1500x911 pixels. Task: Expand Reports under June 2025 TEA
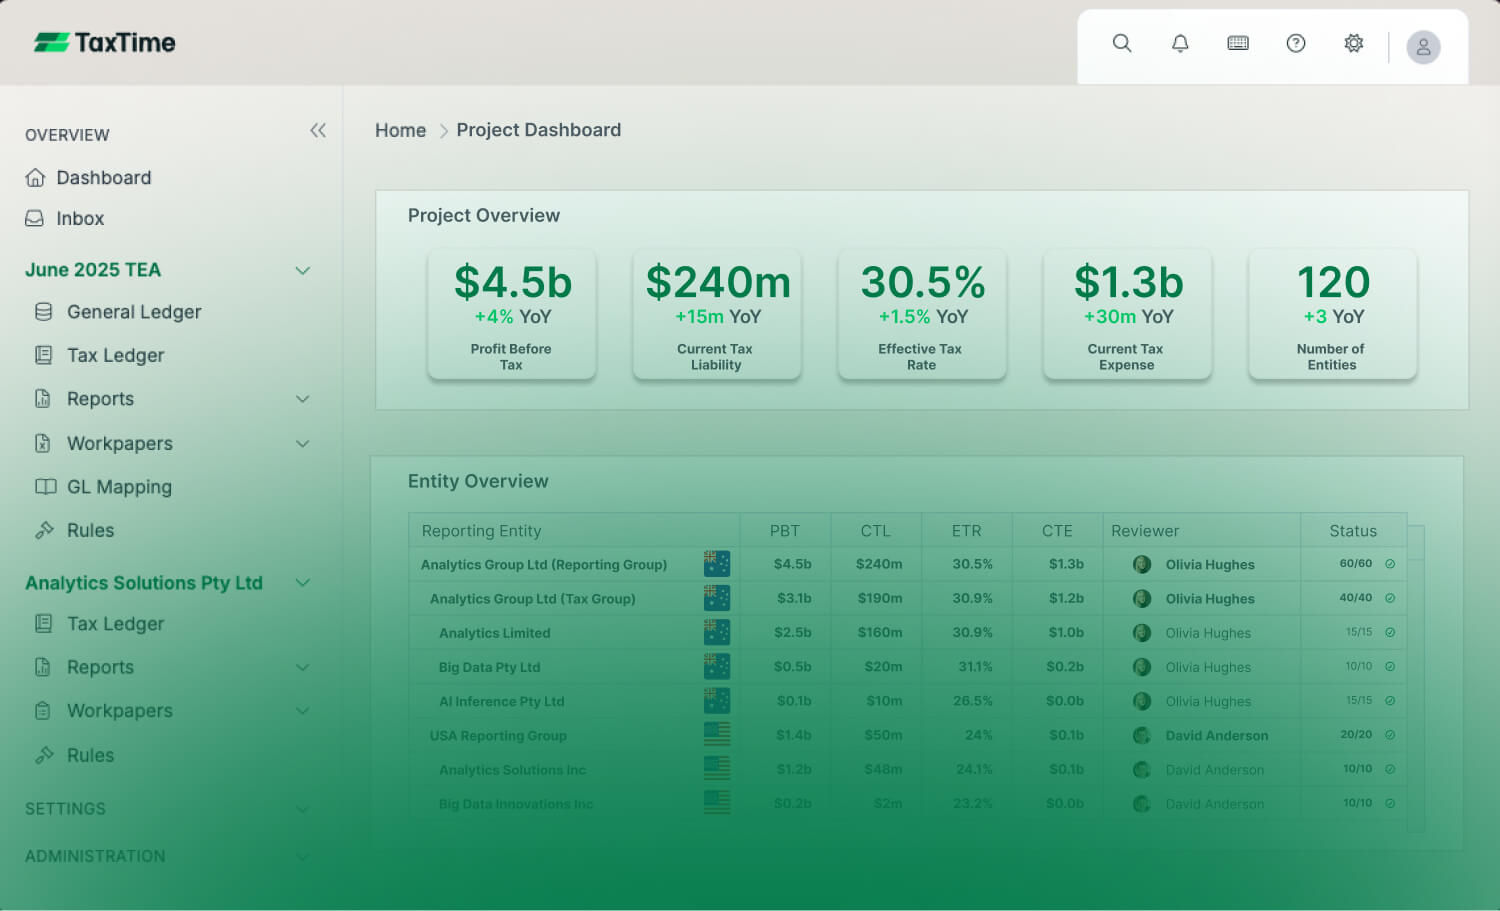pyautogui.click(x=302, y=399)
